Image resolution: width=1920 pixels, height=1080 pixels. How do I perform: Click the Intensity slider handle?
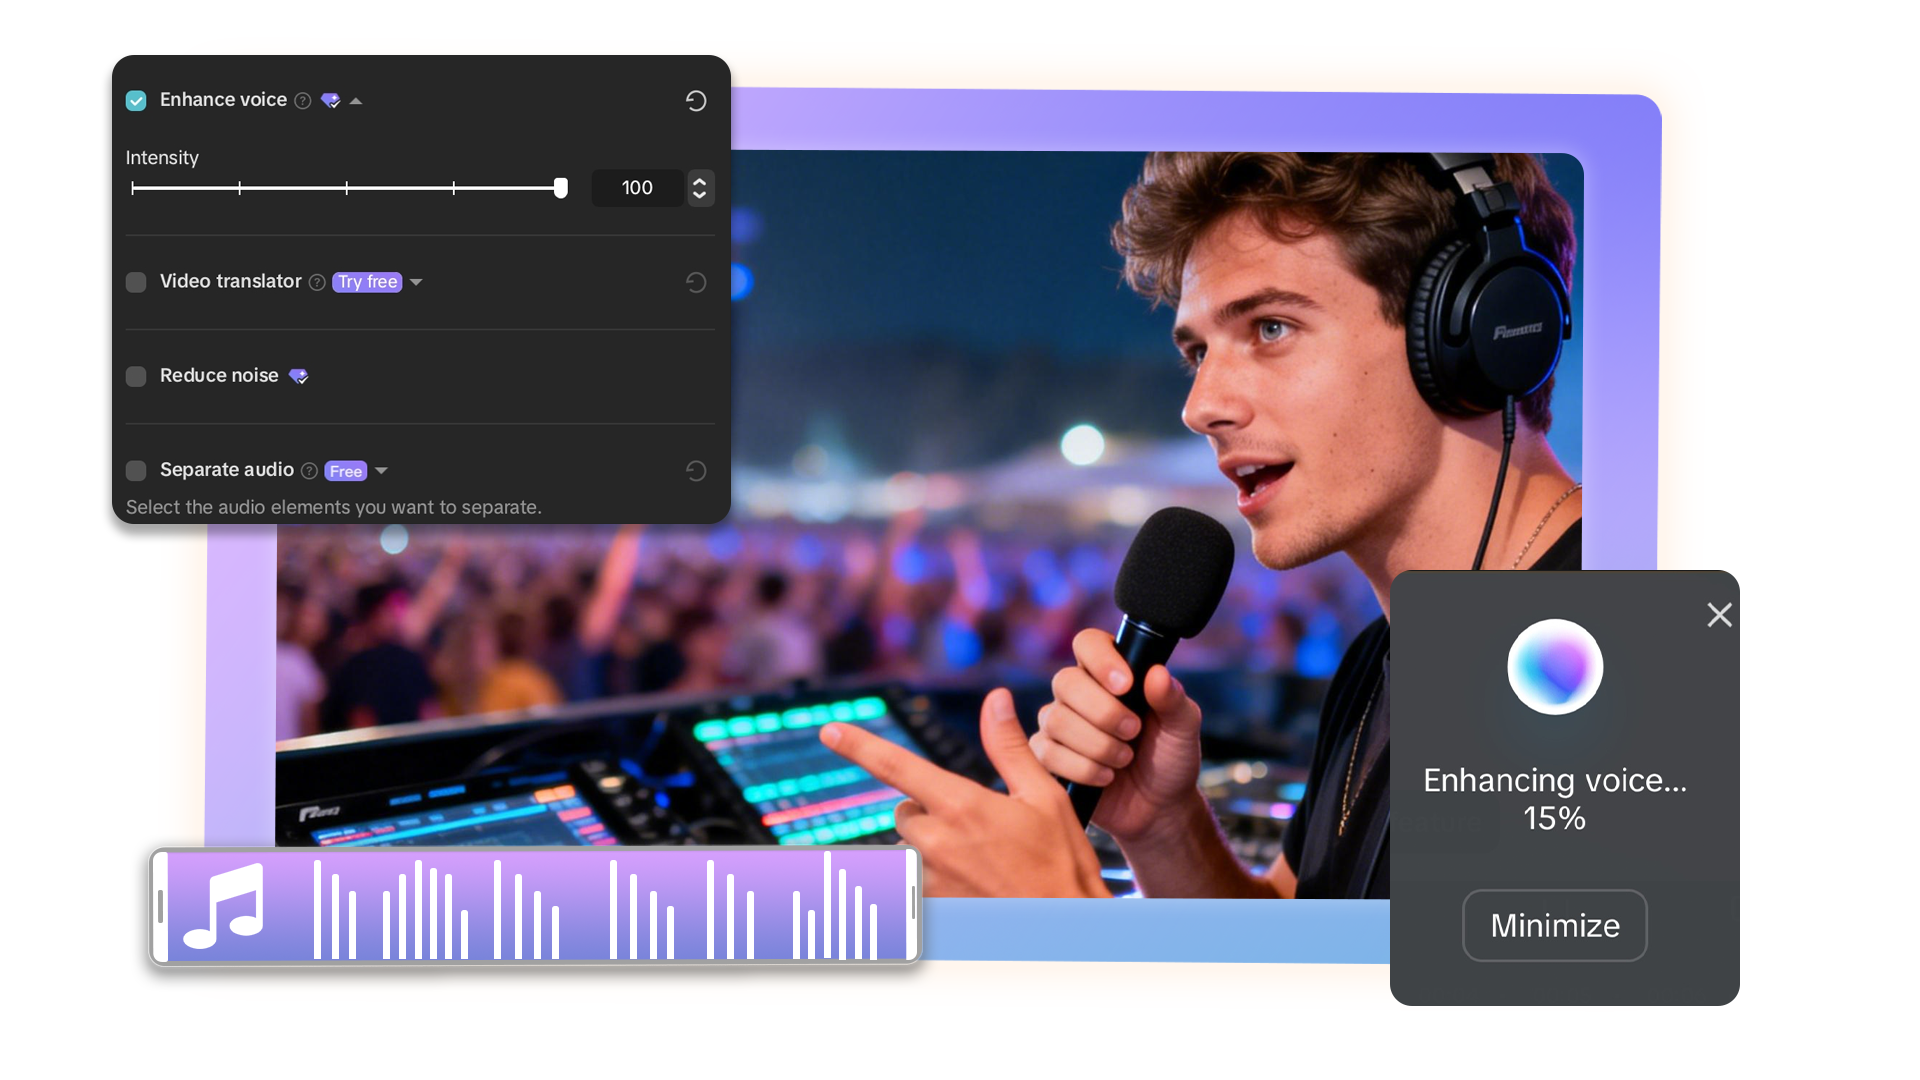point(561,187)
